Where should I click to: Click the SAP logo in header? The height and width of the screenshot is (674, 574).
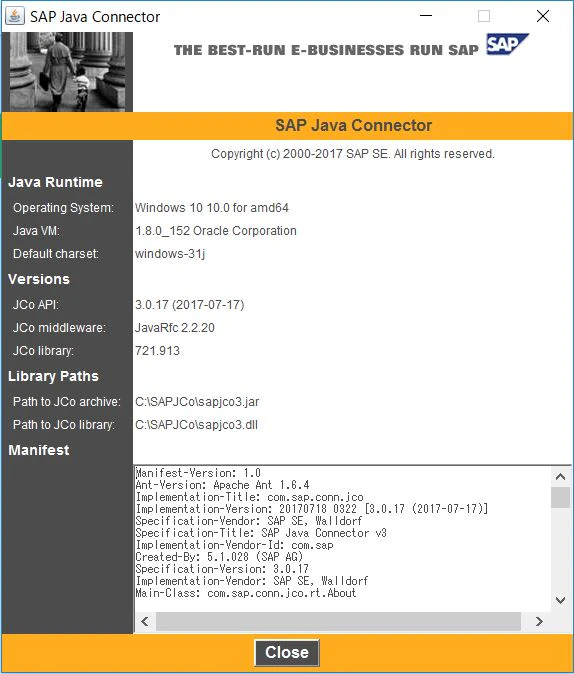[507, 44]
